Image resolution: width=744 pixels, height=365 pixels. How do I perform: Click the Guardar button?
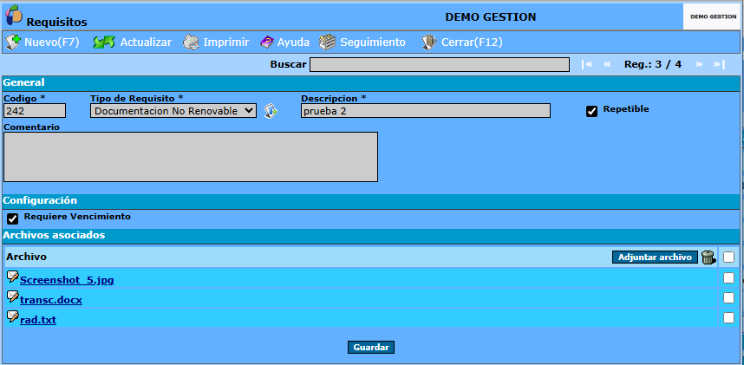(x=371, y=347)
